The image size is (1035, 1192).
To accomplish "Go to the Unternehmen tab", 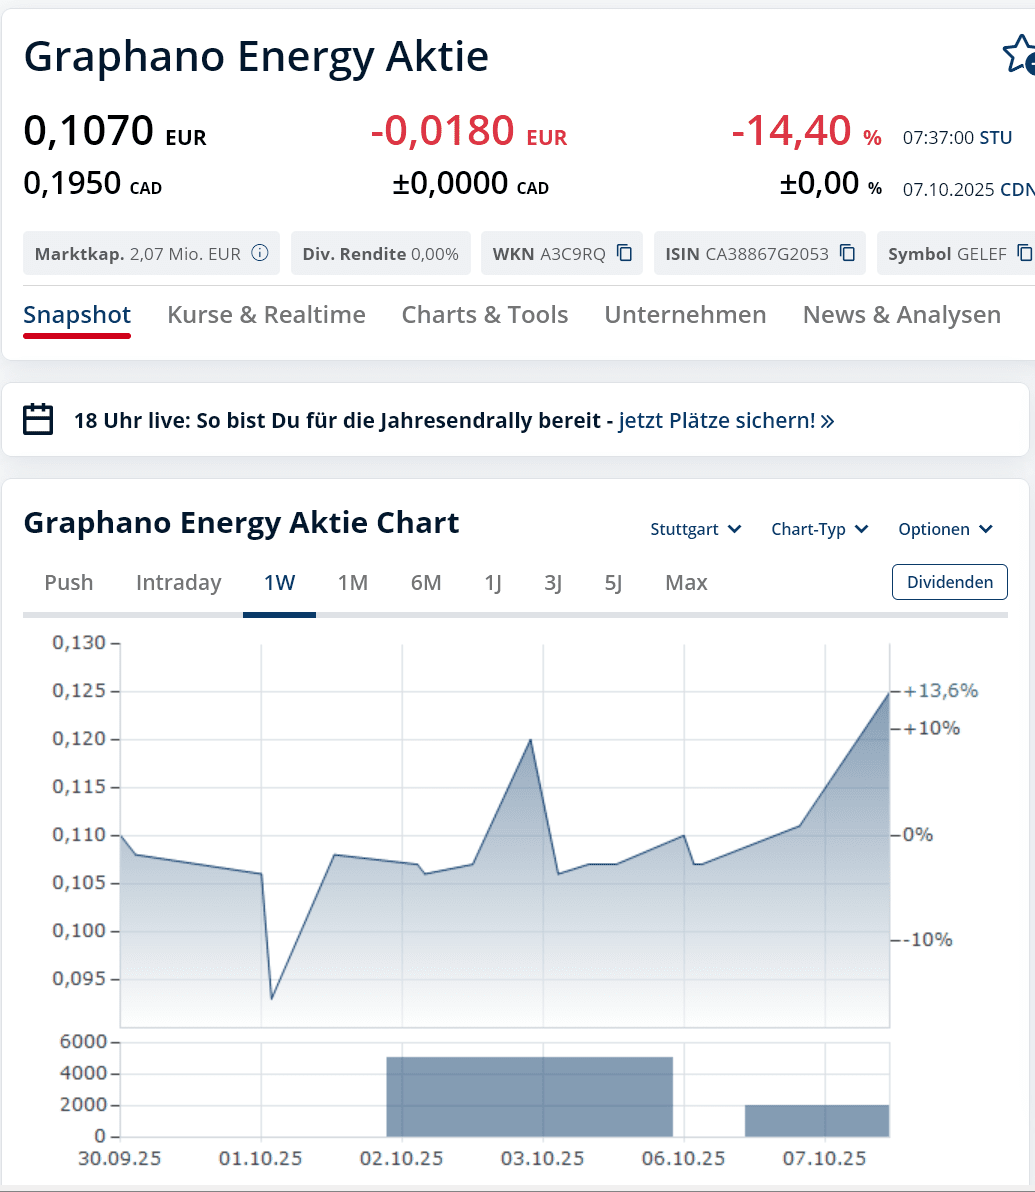I will (x=685, y=315).
